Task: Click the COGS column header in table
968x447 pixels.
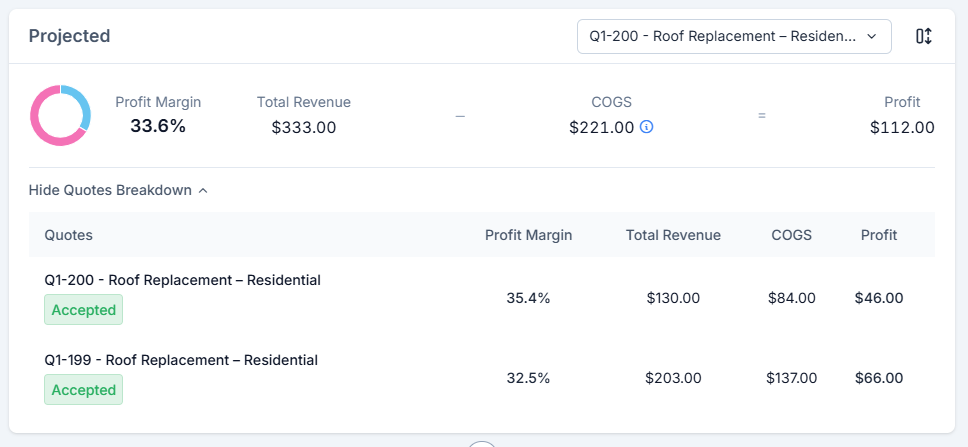Action: [791, 235]
